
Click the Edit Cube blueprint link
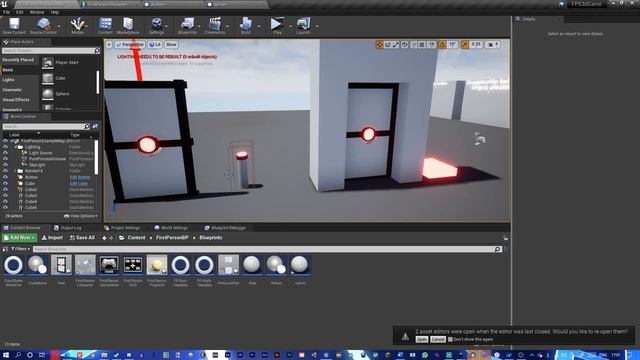point(79,183)
